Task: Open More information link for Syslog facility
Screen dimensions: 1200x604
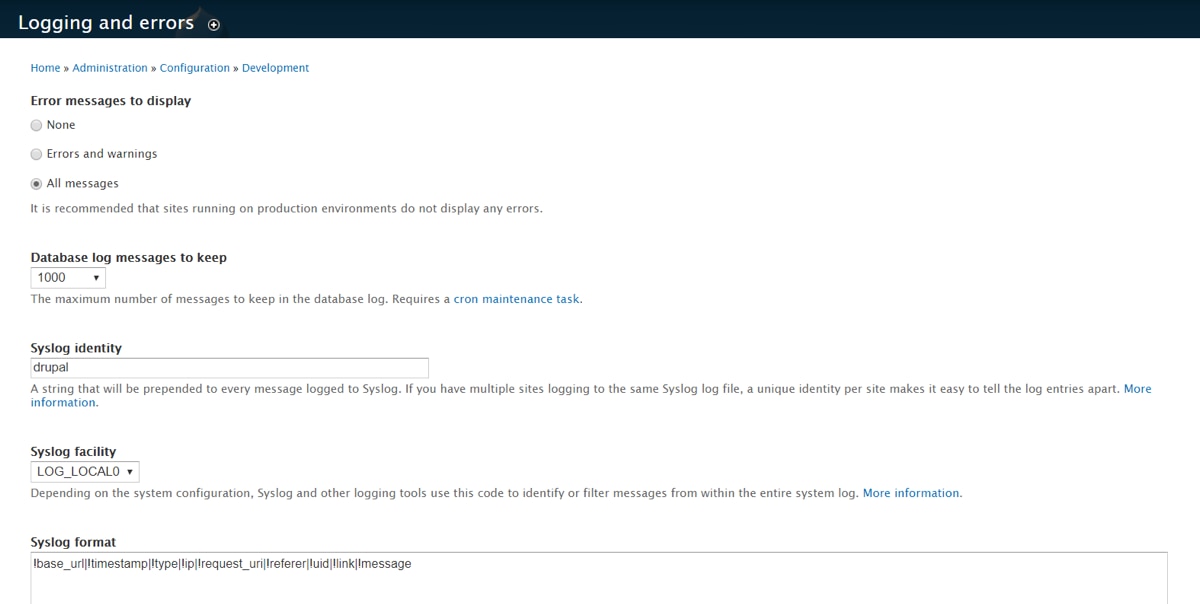Action: [x=910, y=493]
